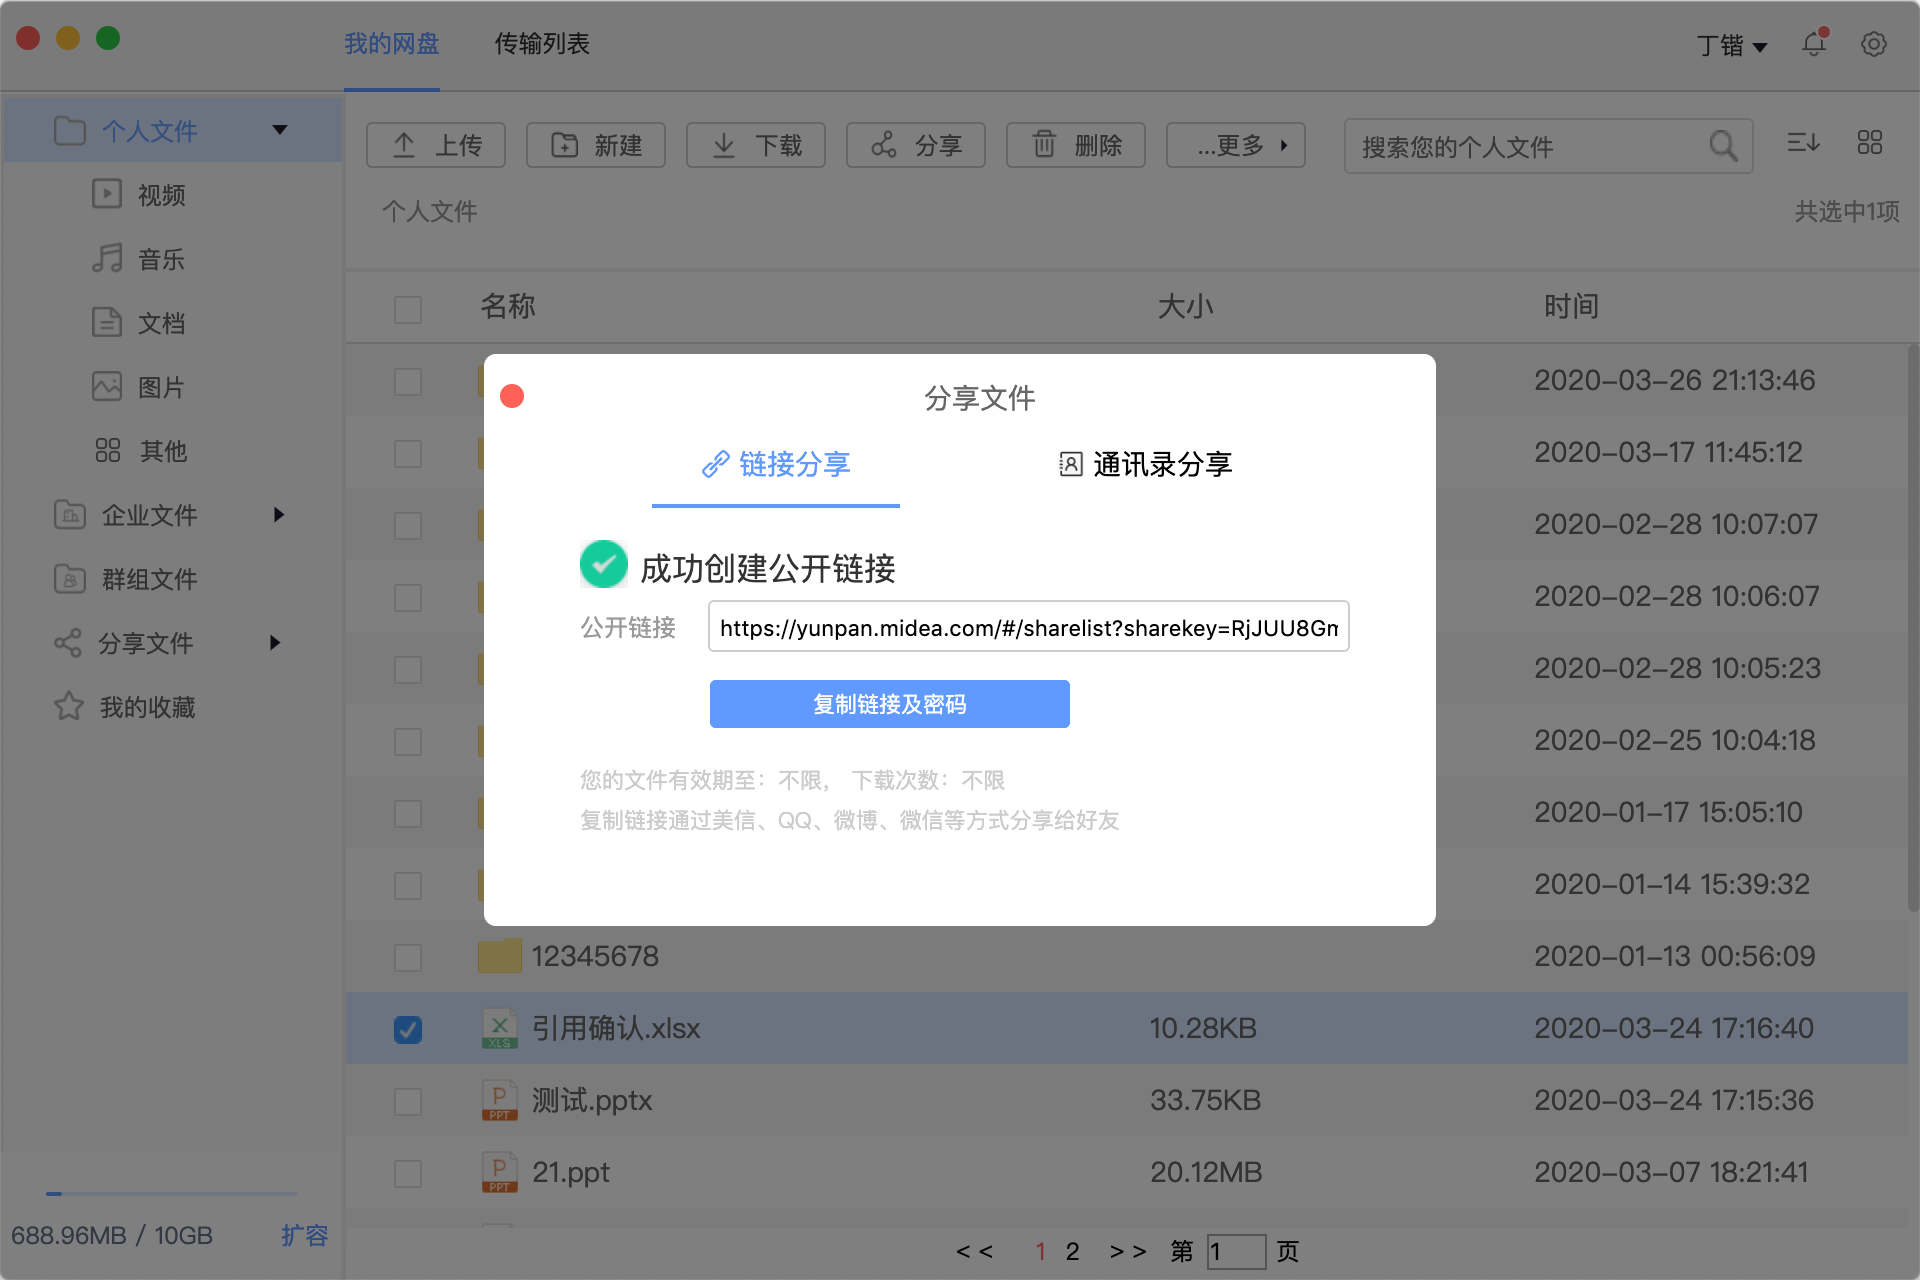Check the row dated 2020-03-26 21:13:46
Viewport: 1920px width, 1280px height.
tap(408, 381)
